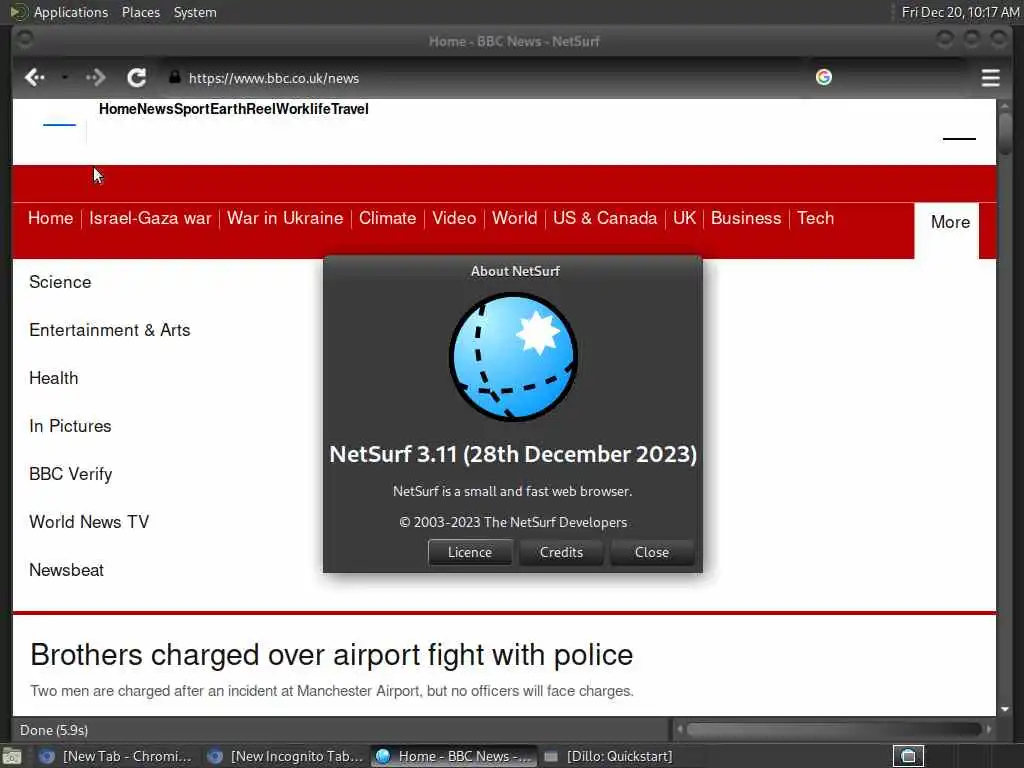Switch to New Tab Chromium taskbar window

[115, 756]
